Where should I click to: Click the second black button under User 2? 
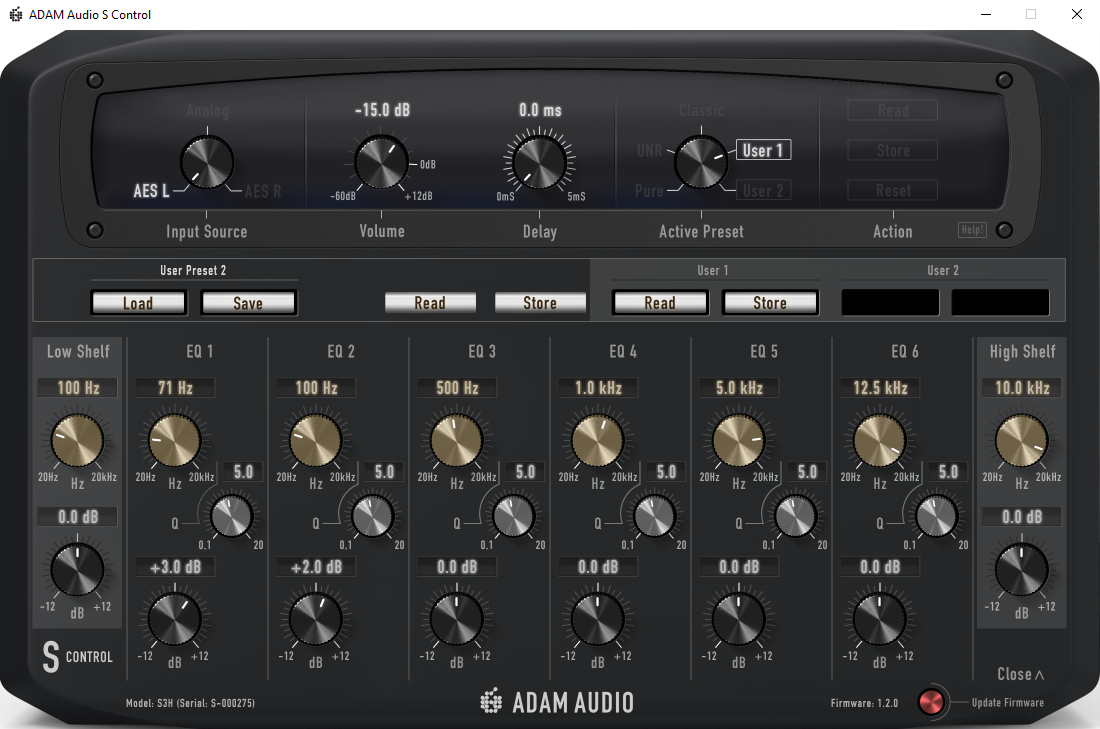point(1000,302)
